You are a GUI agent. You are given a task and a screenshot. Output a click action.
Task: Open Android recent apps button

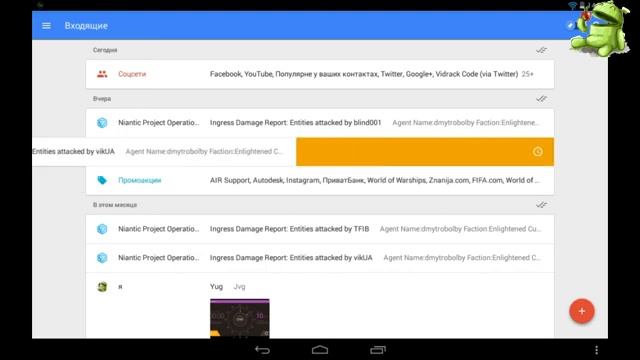[378, 350]
